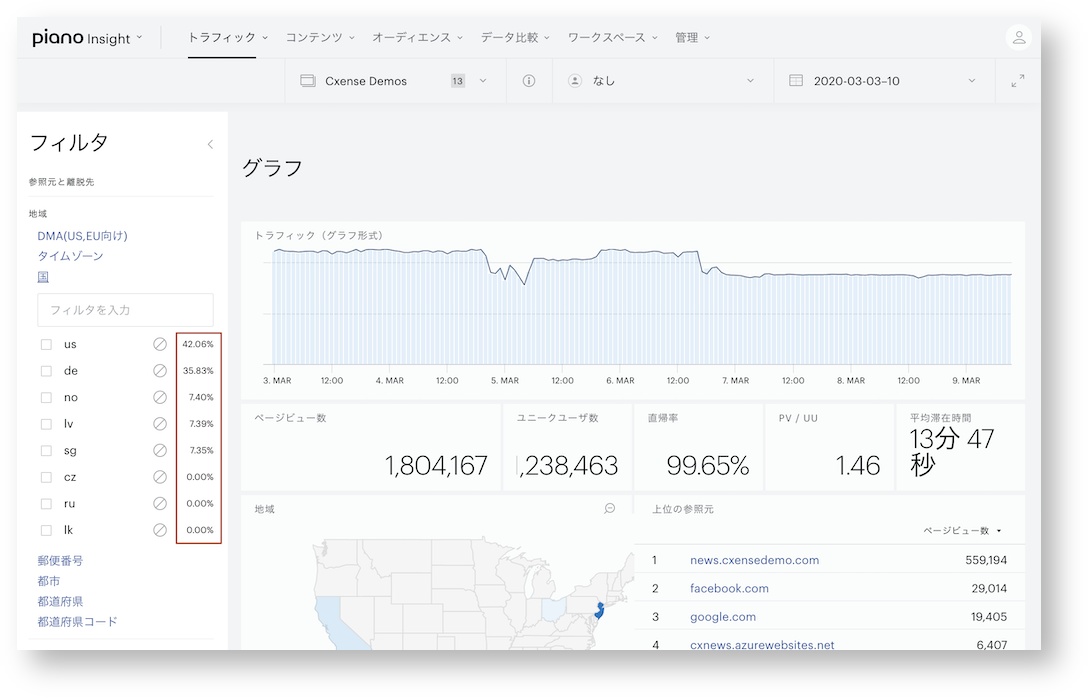Expand dashboard to full screen
This screenshot has width=1089, height=698.
(1017, 81)
